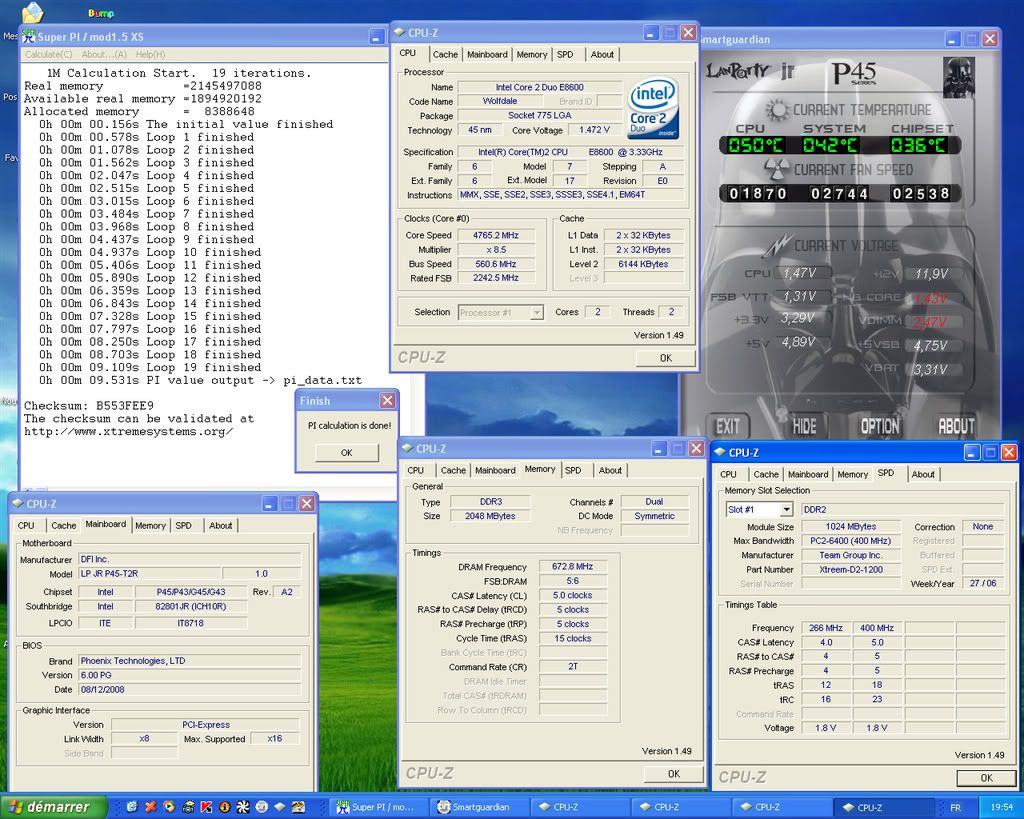Open the folder icon on the desktop
This screenshot has height=819, width=1024.
click(32, 13)
